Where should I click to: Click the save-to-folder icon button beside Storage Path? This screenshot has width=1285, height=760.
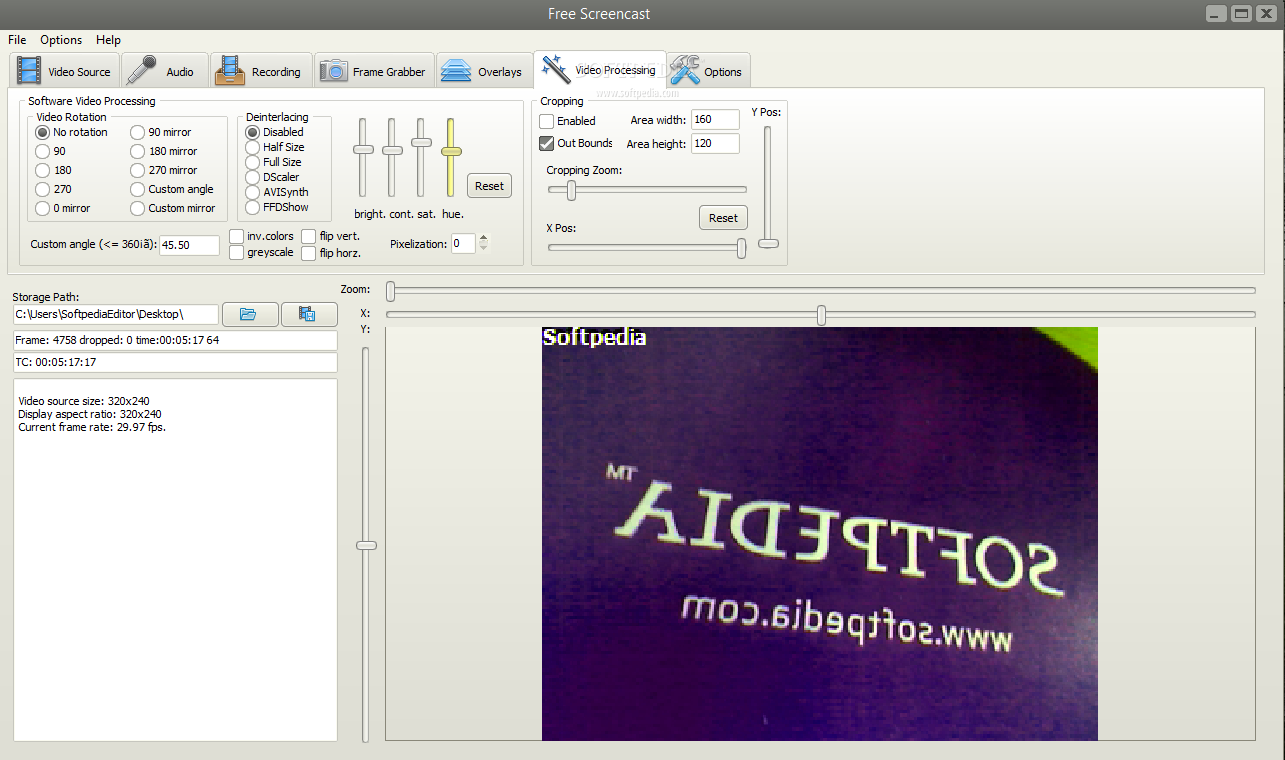(308, 314)
